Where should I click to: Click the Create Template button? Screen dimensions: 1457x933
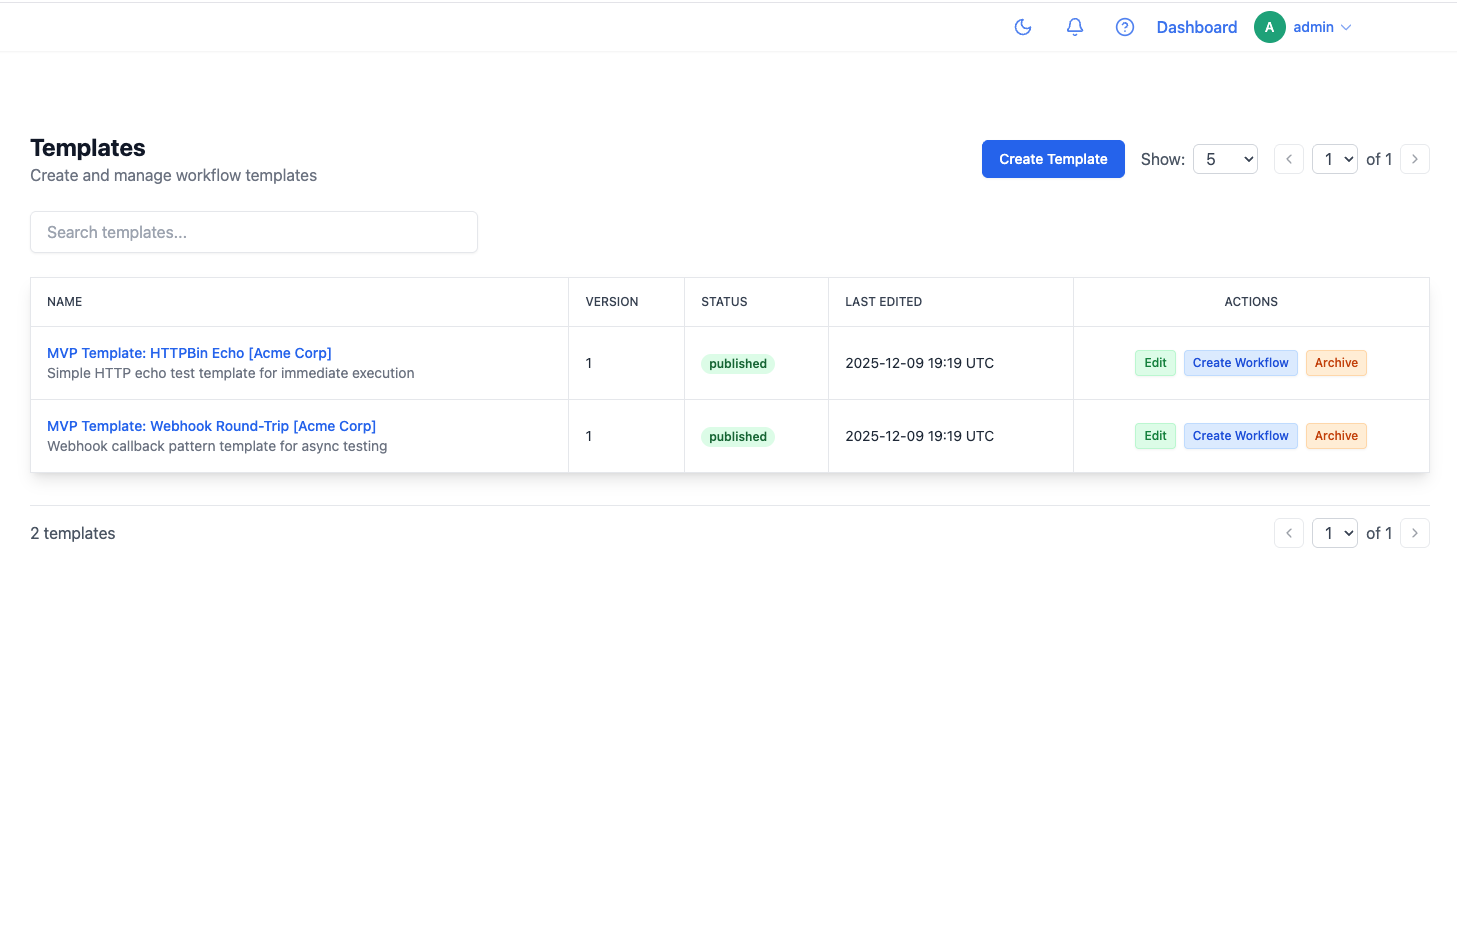(1053, 159)
